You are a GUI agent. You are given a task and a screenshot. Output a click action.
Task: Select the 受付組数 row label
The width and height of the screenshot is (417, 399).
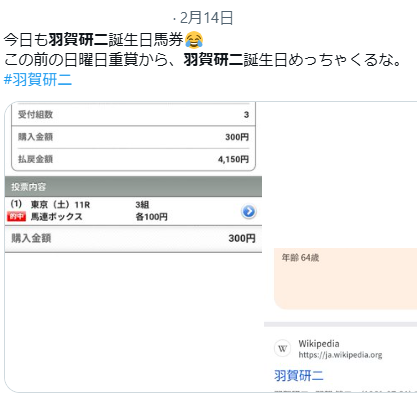tap(35, 115)
